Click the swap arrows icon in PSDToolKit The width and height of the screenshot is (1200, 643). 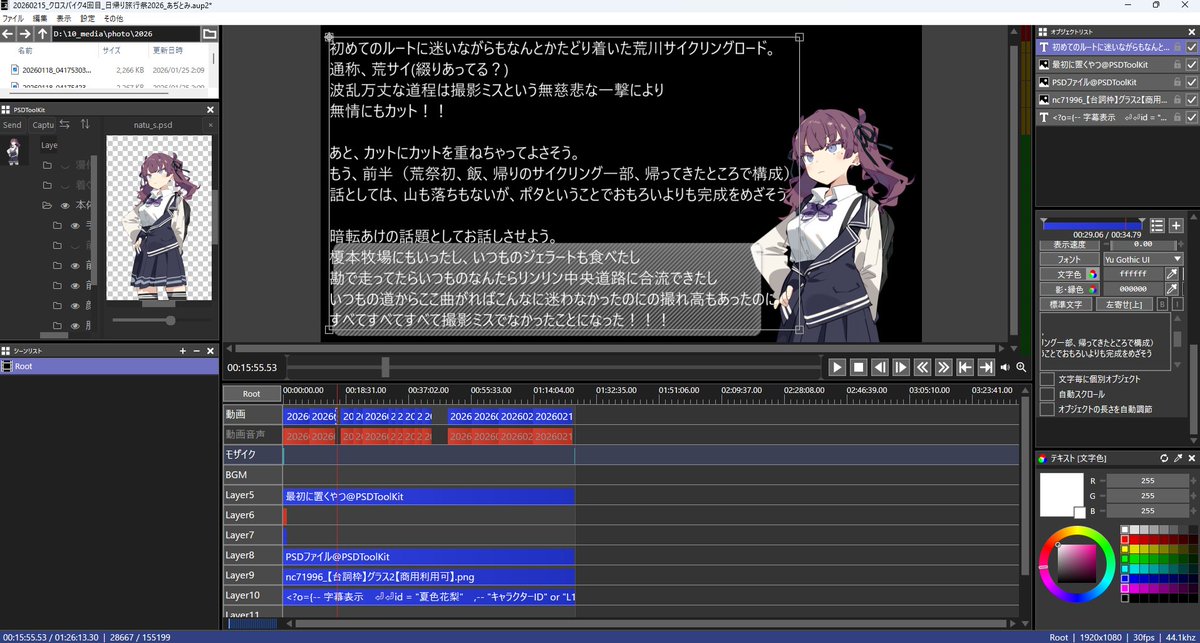click(x=65, y=124)
